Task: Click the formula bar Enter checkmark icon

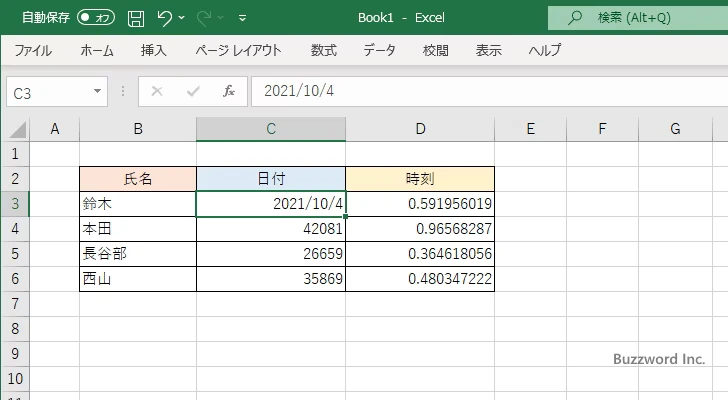Action: [x=193, y=91]
